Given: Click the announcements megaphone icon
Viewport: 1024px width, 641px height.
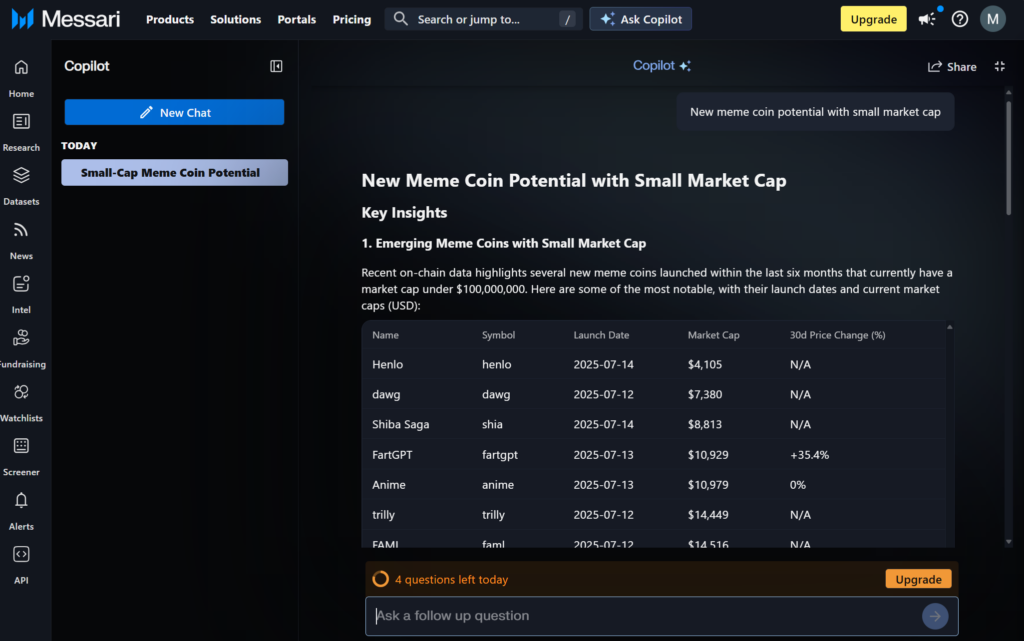Looking at the screenshot, I should click(927, 19).
